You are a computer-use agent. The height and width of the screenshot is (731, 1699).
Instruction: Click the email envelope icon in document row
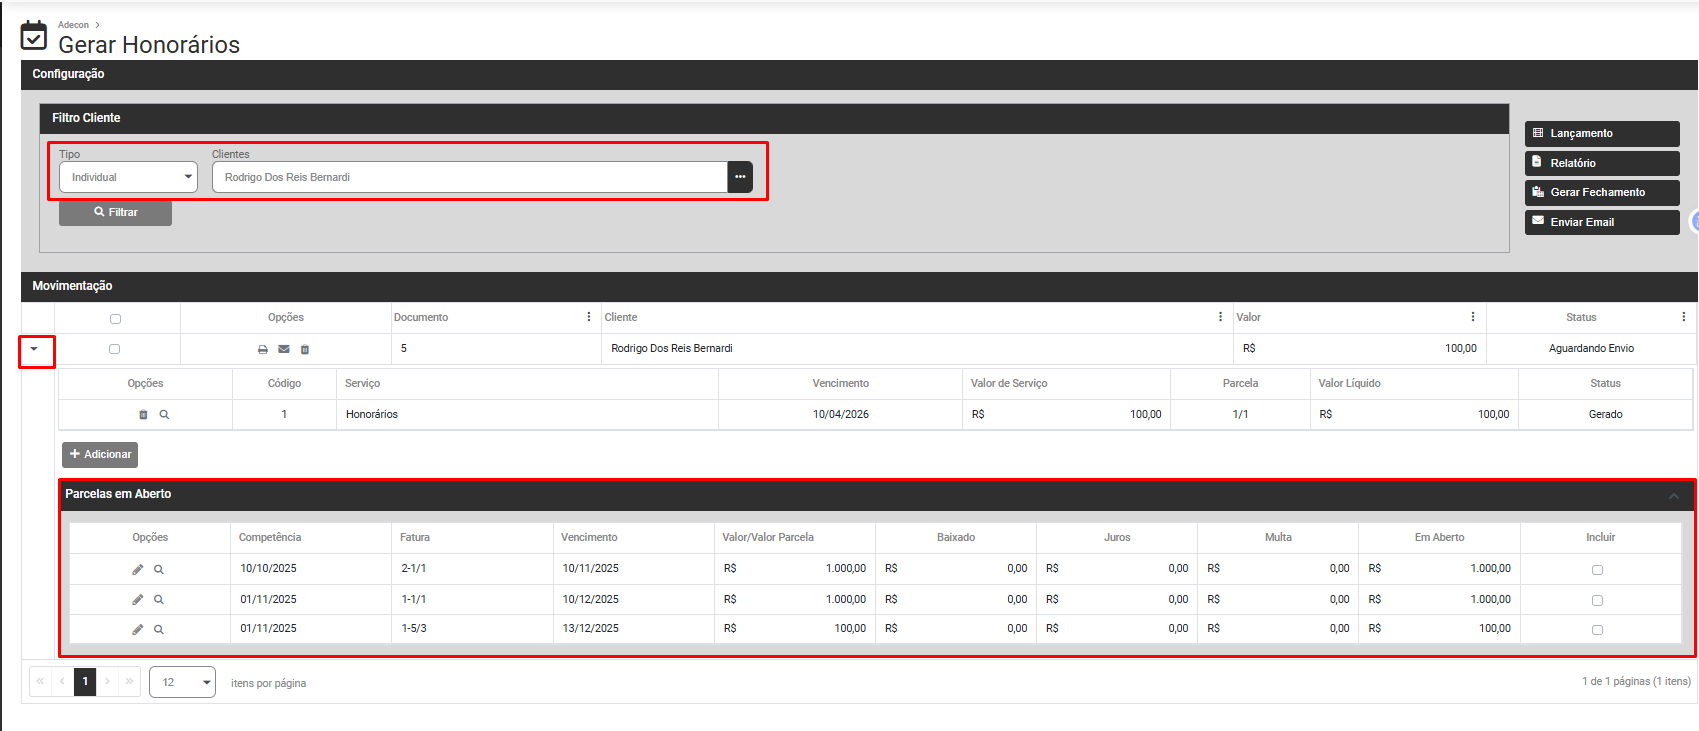click(284, 349)
